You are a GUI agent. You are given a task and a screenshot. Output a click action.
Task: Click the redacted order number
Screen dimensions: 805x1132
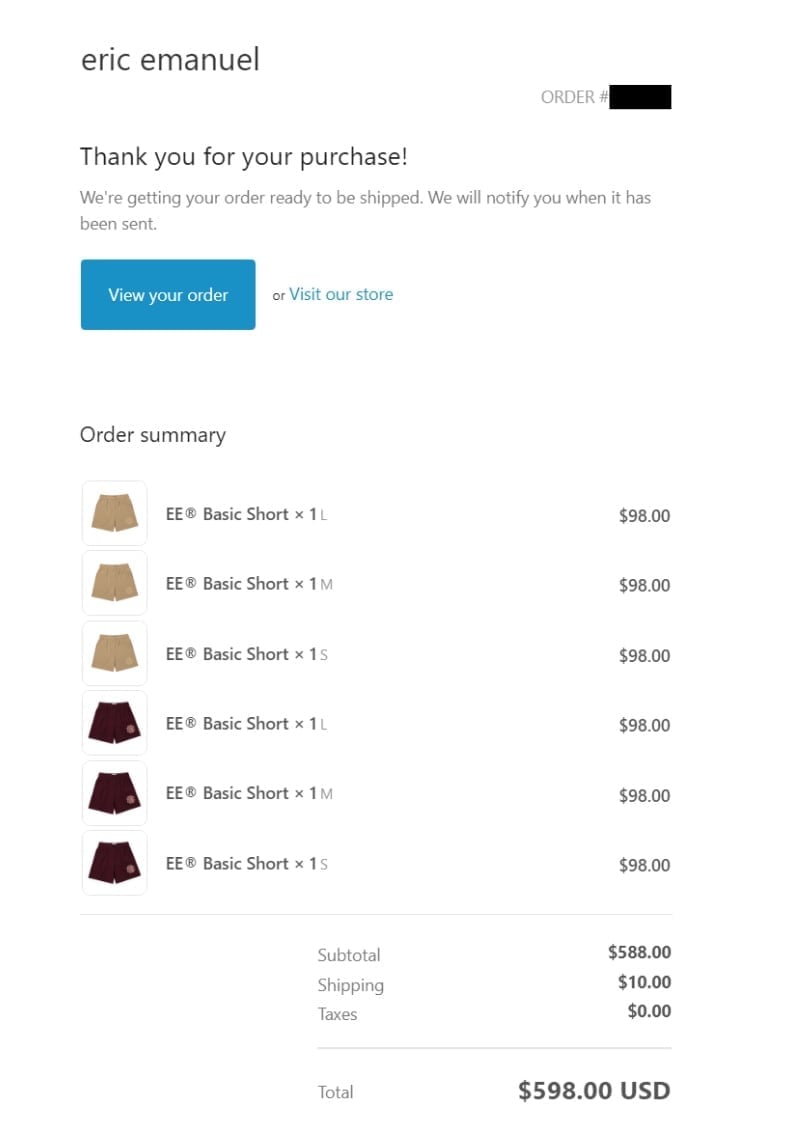640,97
